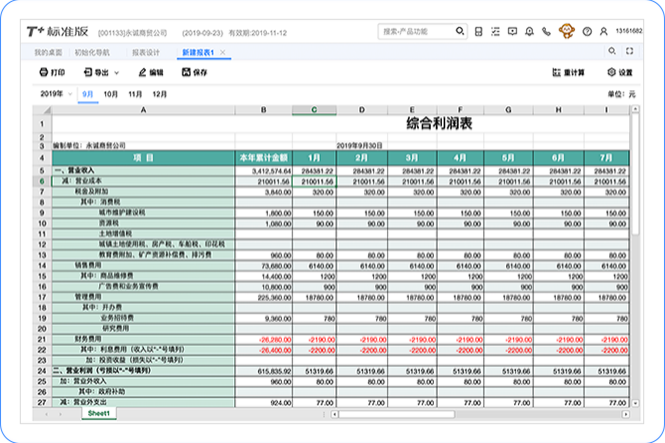Switch to the 10月 month tab
The height and width of the screenshot is (443, 665).
click(111, 94)
